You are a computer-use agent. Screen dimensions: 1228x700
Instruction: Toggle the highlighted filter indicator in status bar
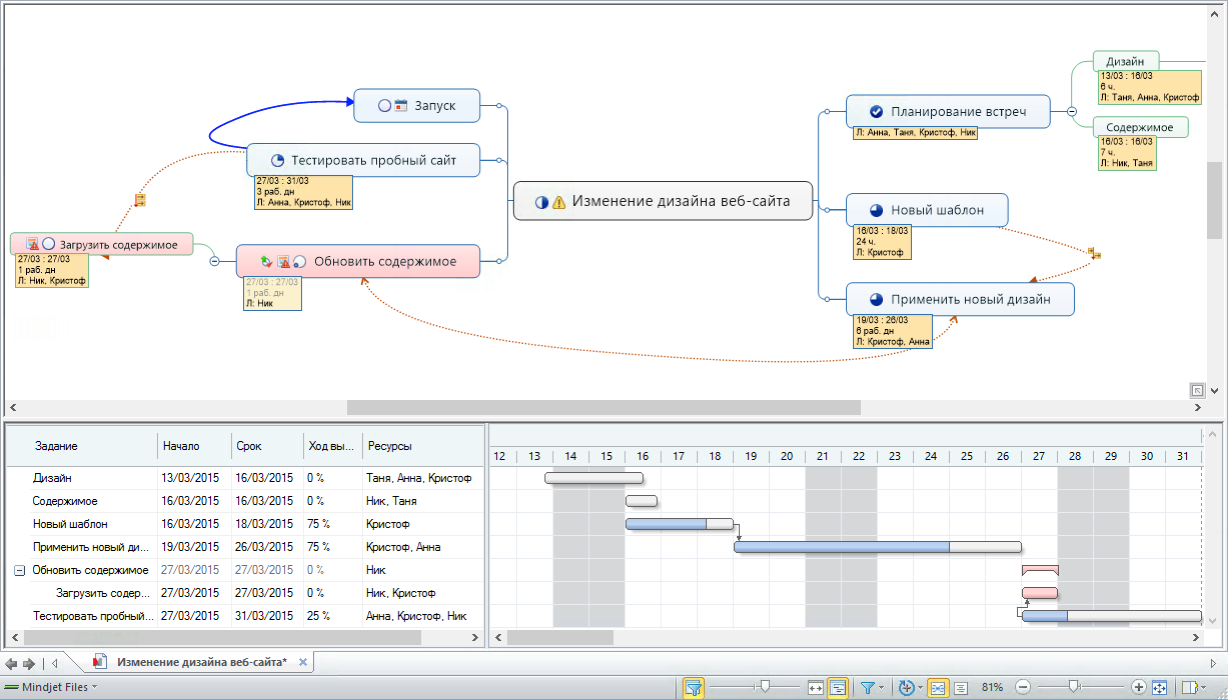click(x=693, y=688)
